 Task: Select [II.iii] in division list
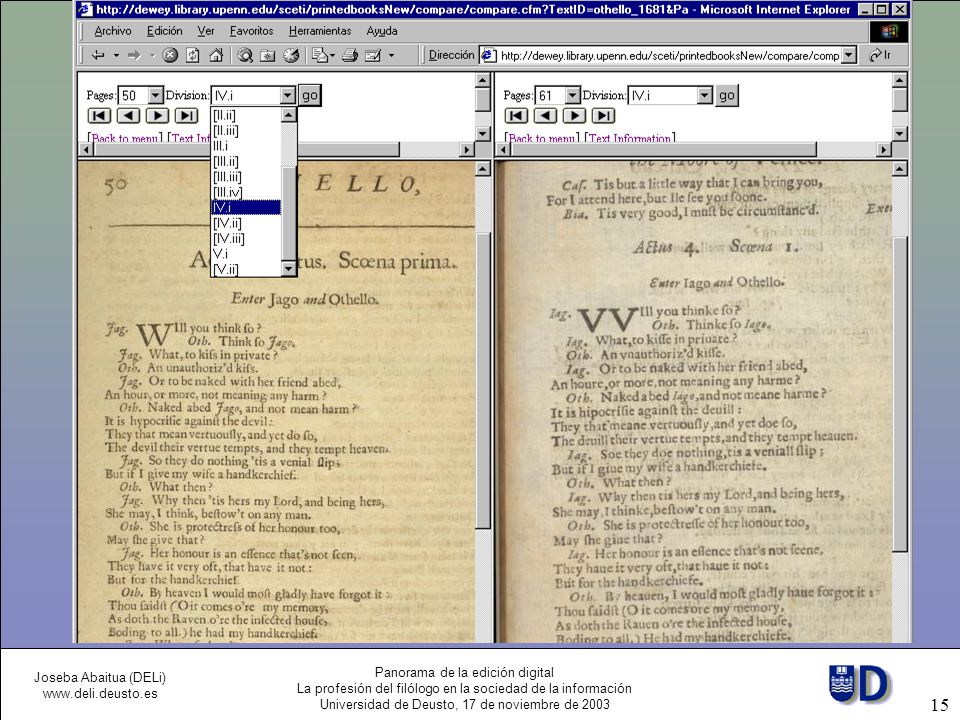click(246, 130)
